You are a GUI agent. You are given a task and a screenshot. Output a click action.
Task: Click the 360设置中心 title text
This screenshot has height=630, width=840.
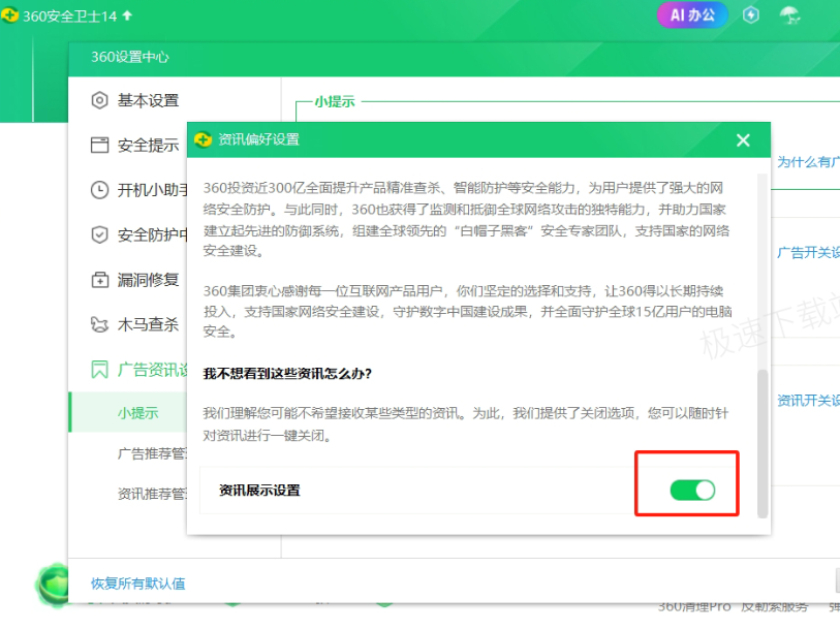[x=130, y=57]
